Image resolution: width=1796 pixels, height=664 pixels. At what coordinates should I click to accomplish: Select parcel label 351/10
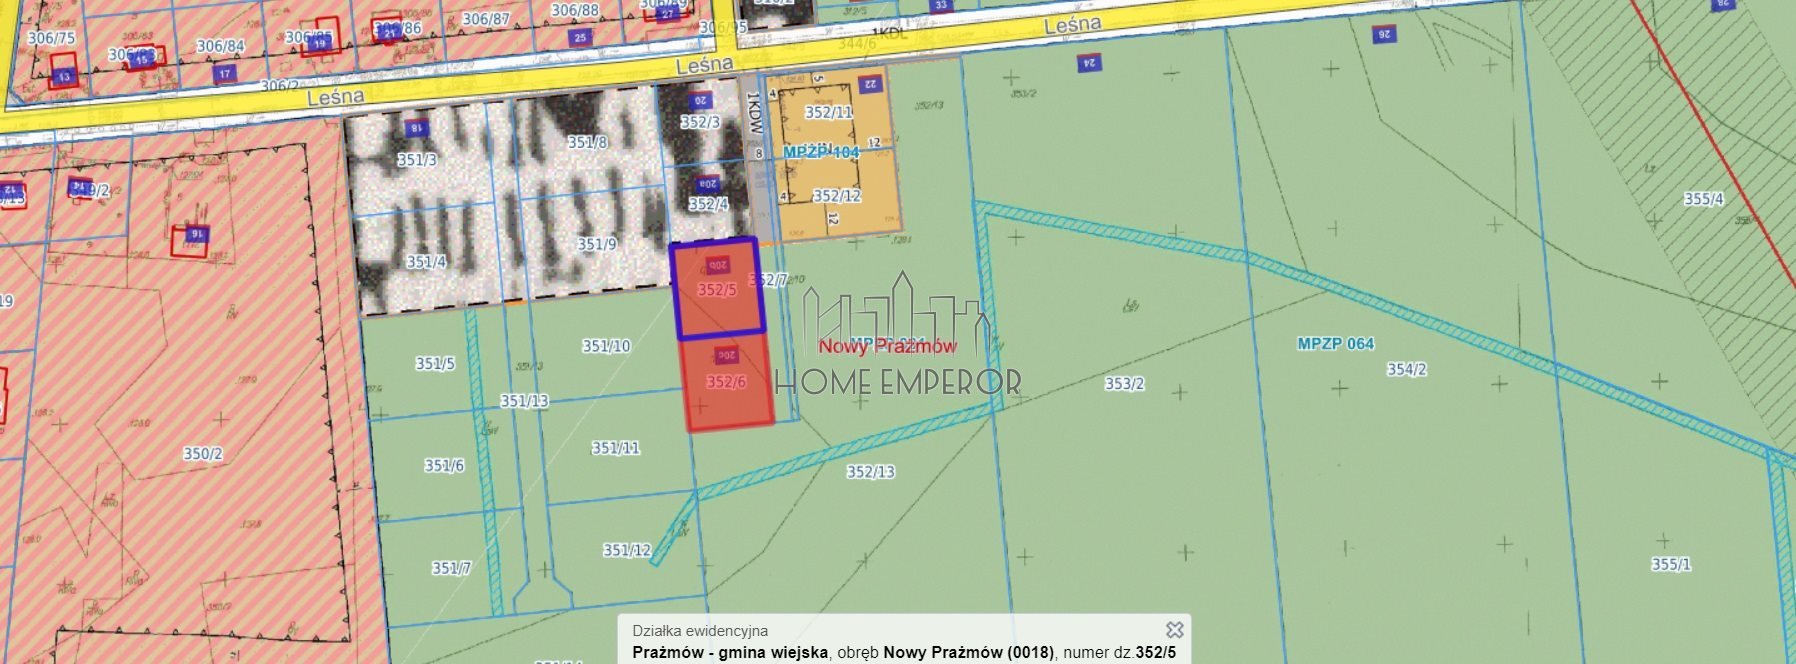click(606, 346)
